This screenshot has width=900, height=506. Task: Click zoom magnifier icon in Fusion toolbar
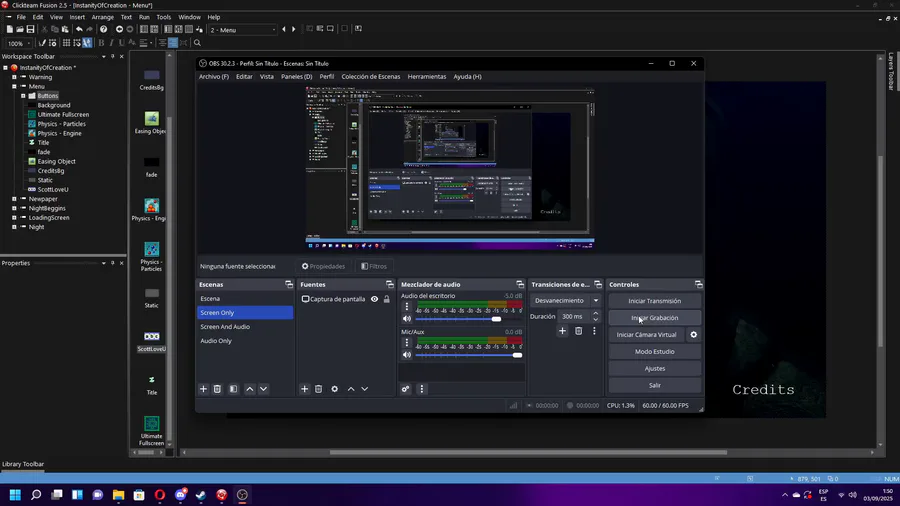(x=197, y=43)
